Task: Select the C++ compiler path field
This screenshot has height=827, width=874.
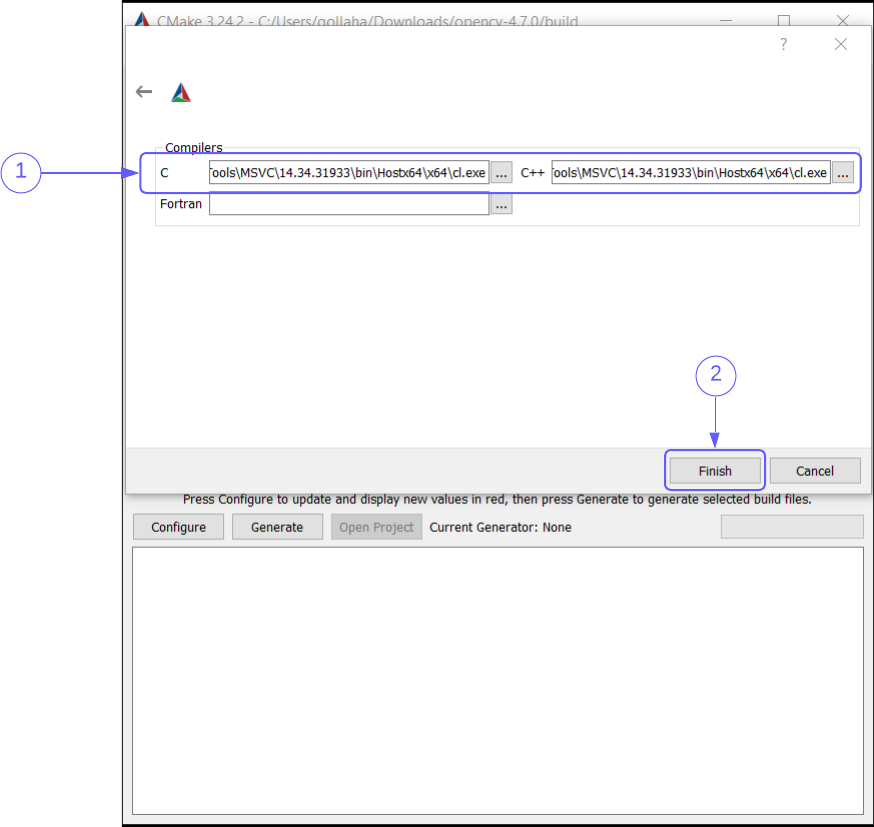Action: [x=690, y=172]
